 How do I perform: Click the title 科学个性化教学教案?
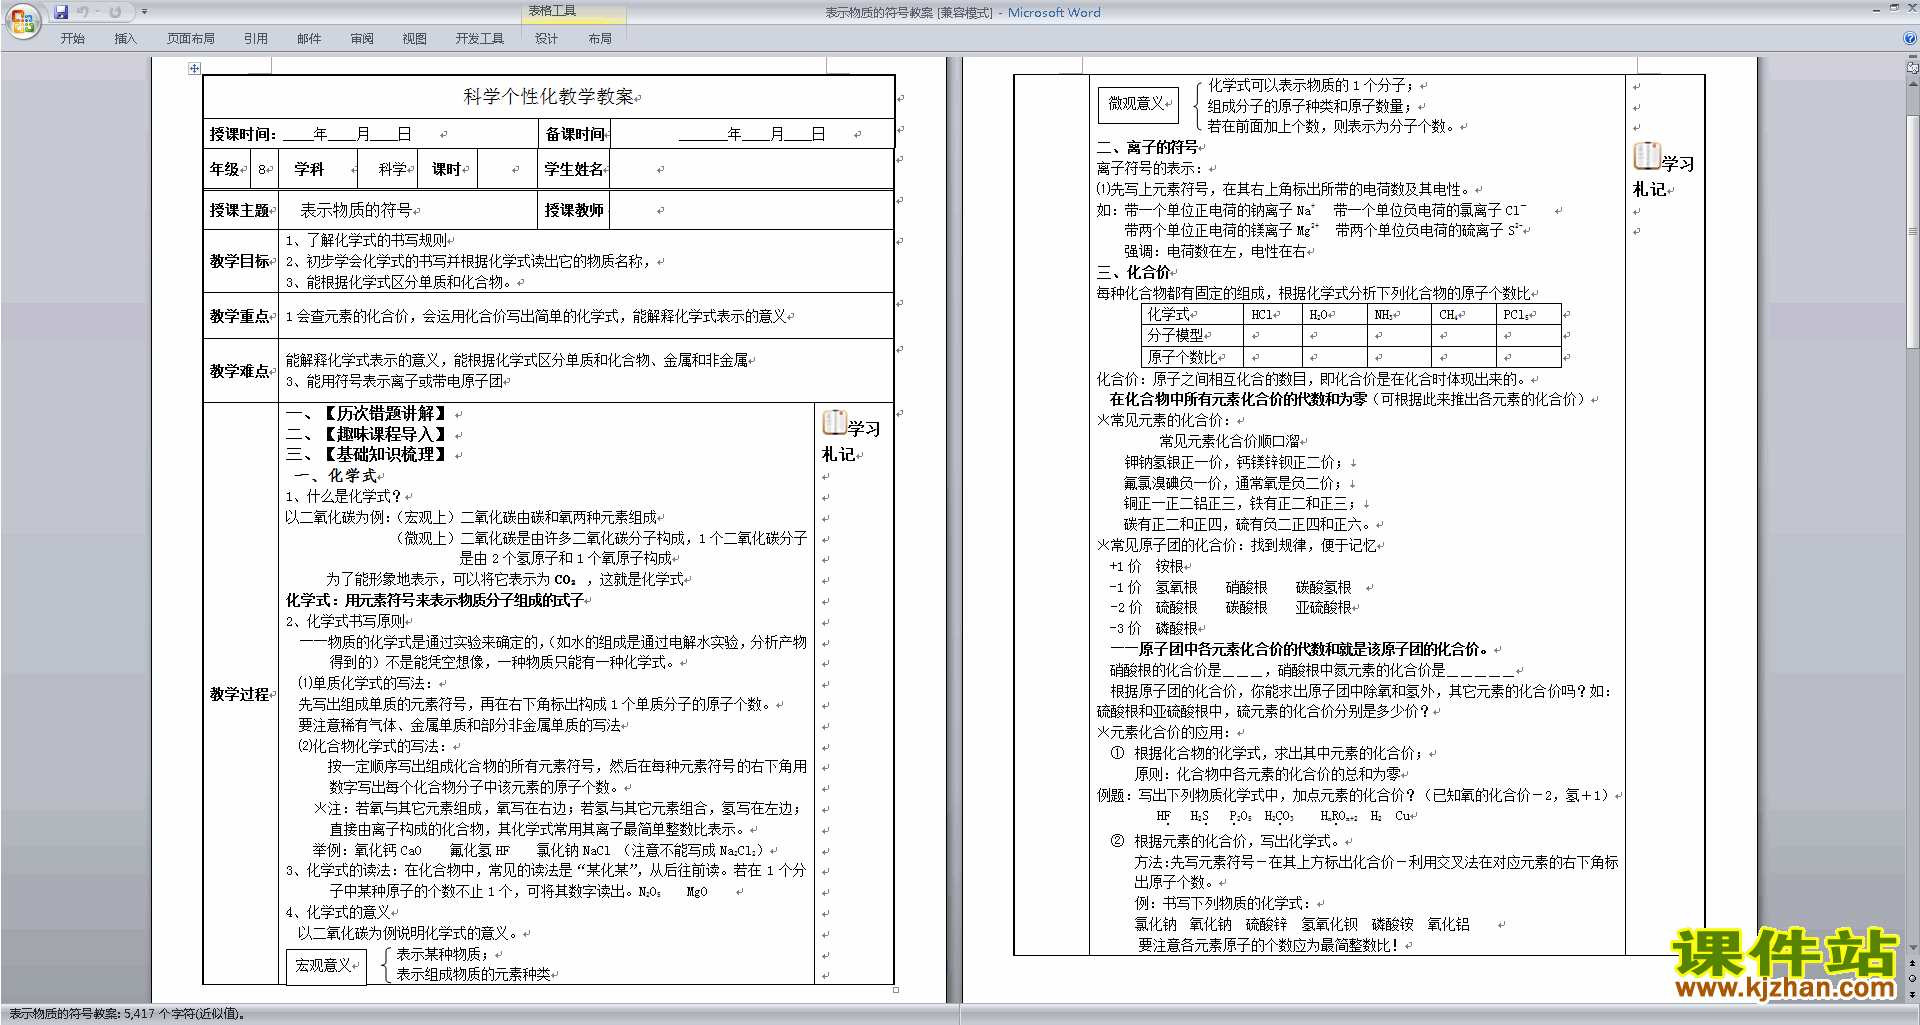click(548, 97)
